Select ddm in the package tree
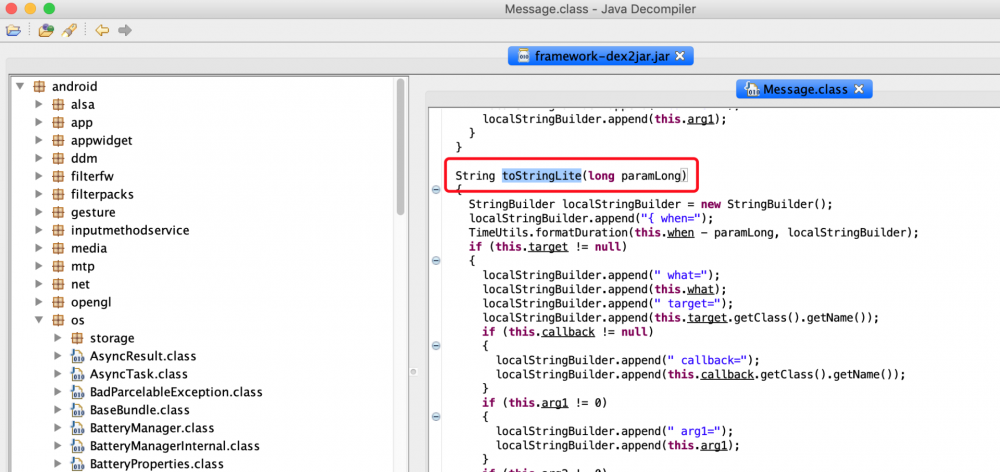 (x=84, y=158)
